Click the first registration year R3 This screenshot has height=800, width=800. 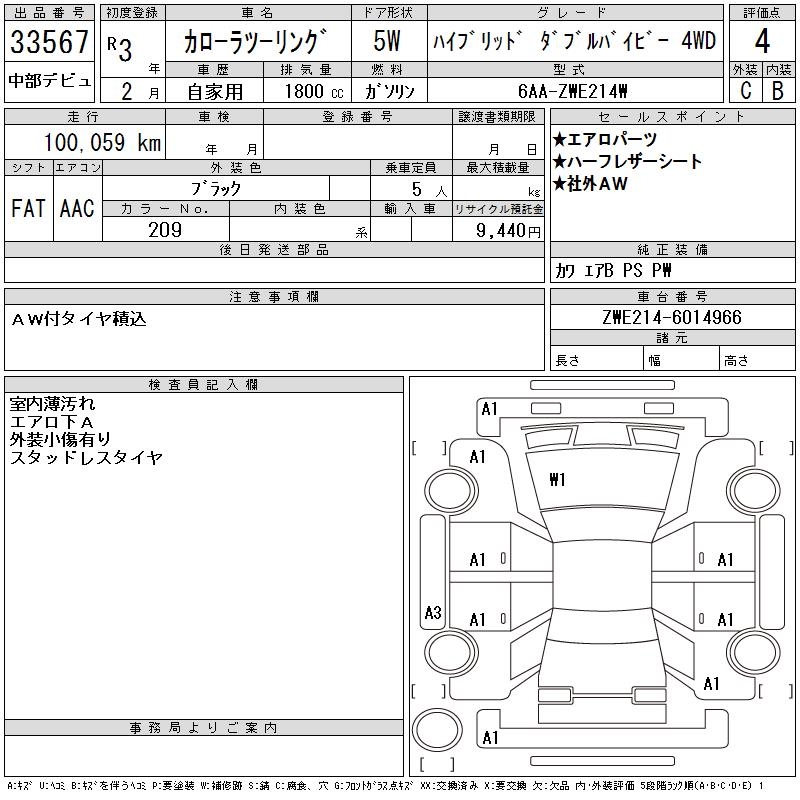120,49
